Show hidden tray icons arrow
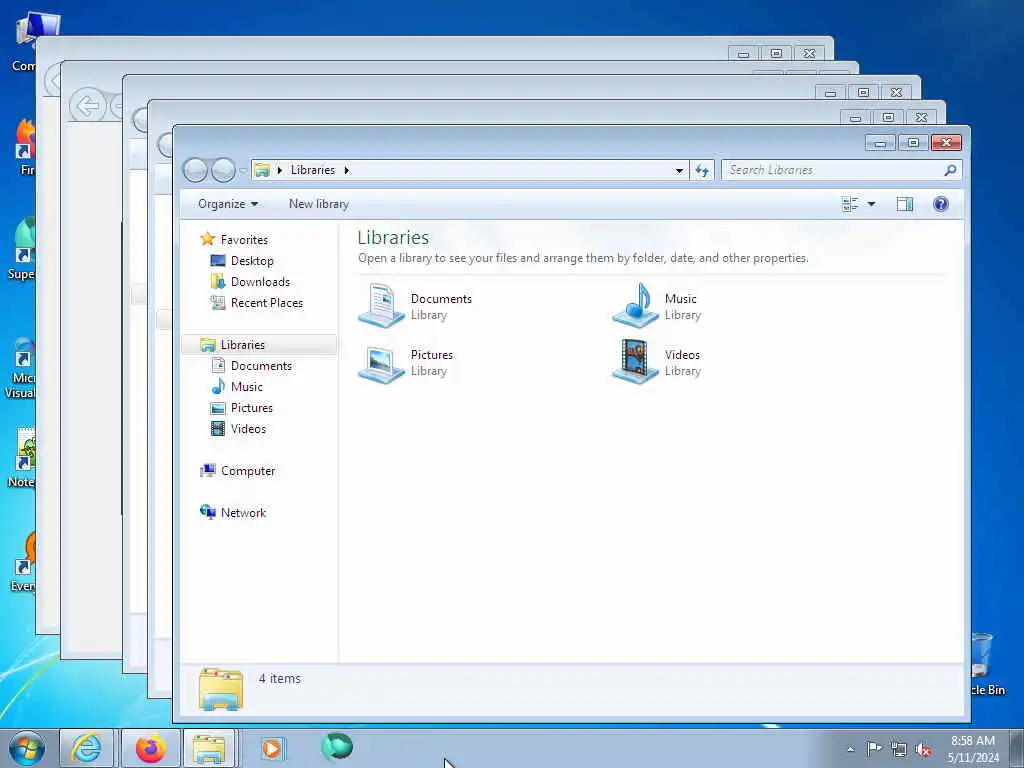The width and height of the screenshot is (1024, 768). pyautogui.click(x=850, y=749)
